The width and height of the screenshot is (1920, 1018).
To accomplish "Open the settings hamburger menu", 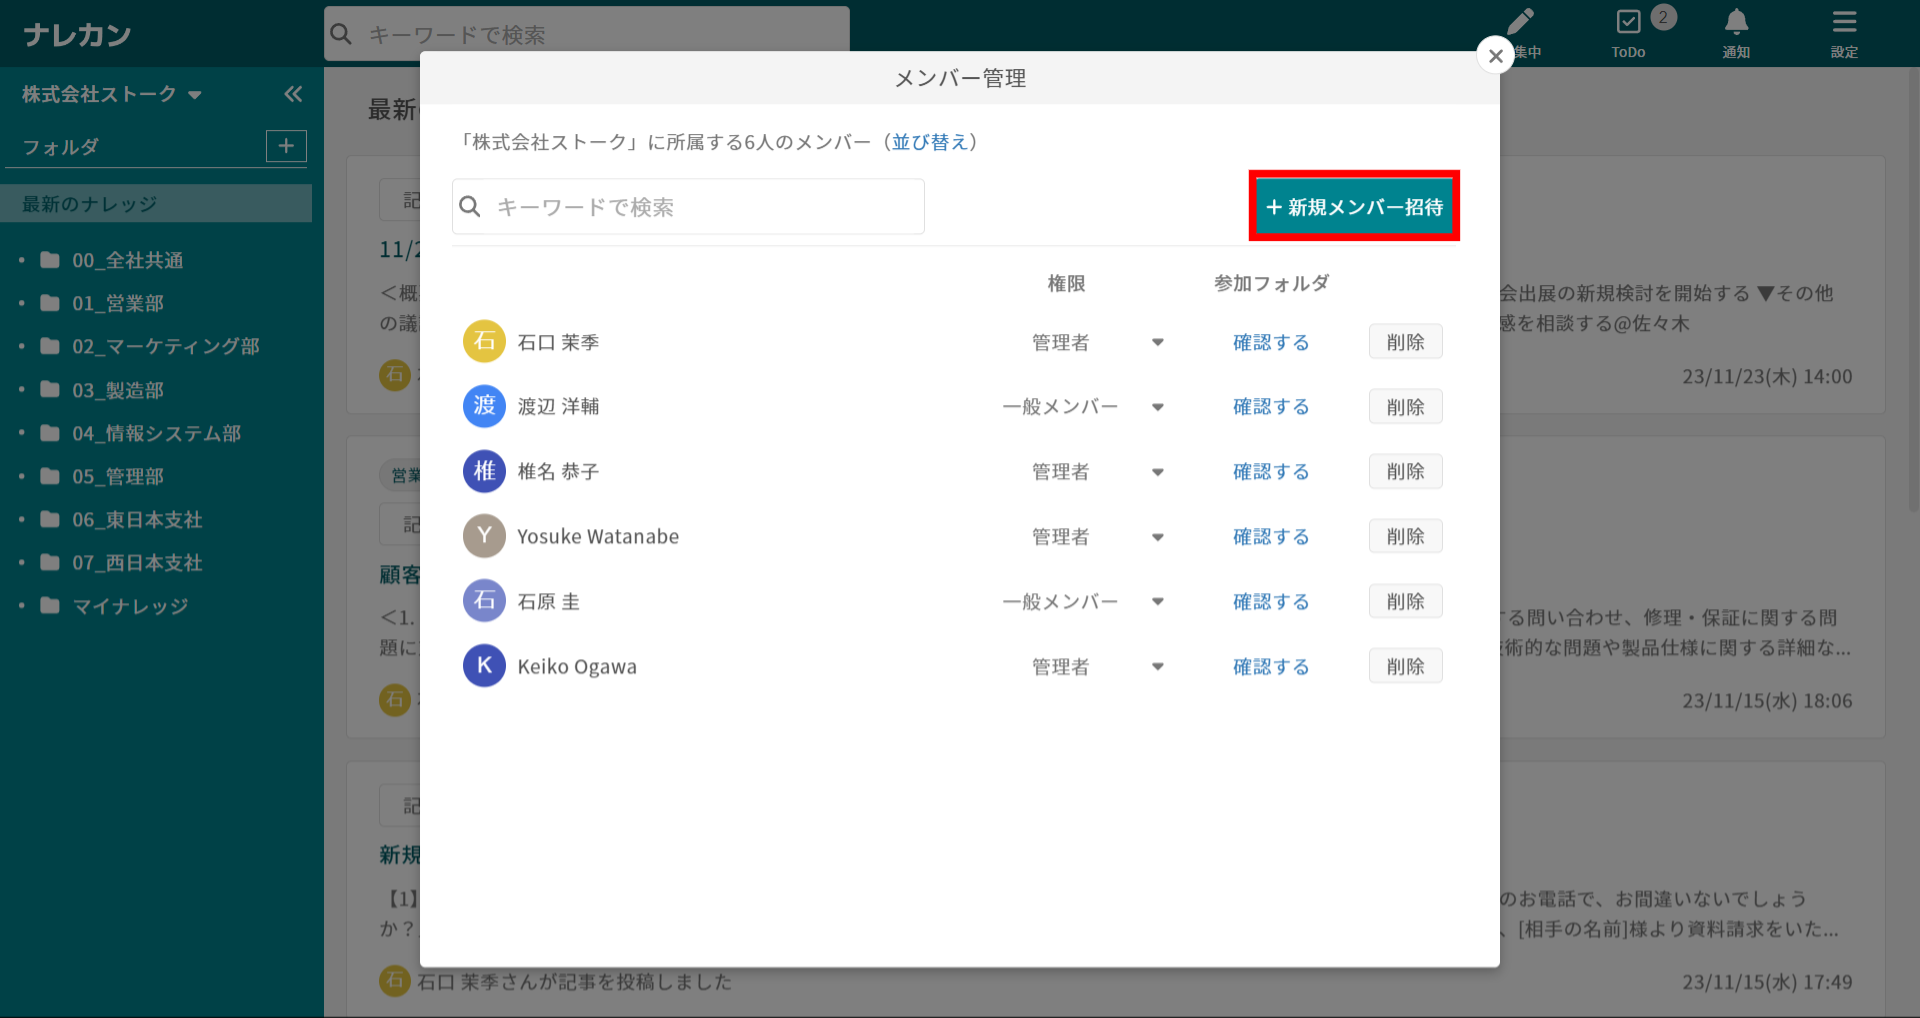I will 1844,23.
